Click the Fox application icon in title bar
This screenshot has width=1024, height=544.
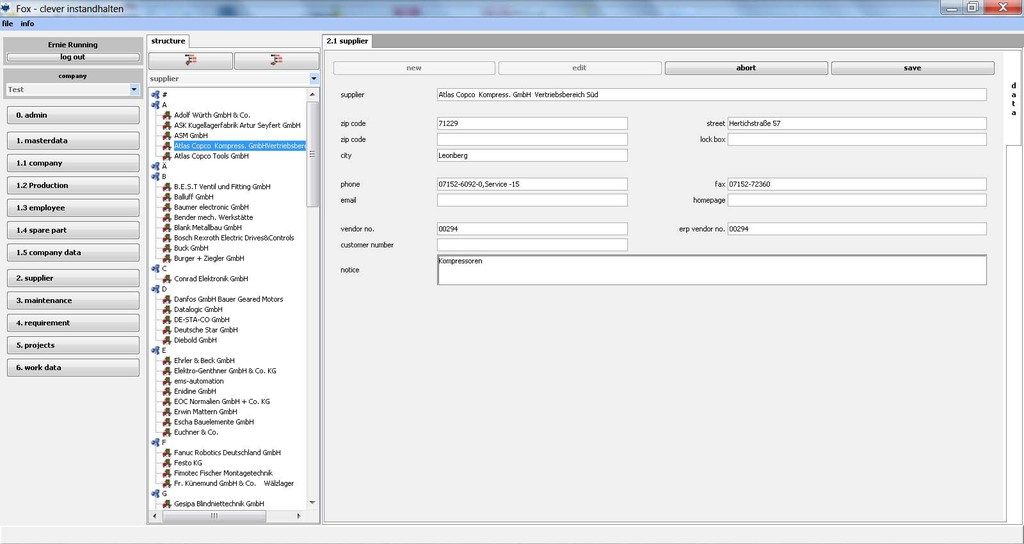point(8,7)
